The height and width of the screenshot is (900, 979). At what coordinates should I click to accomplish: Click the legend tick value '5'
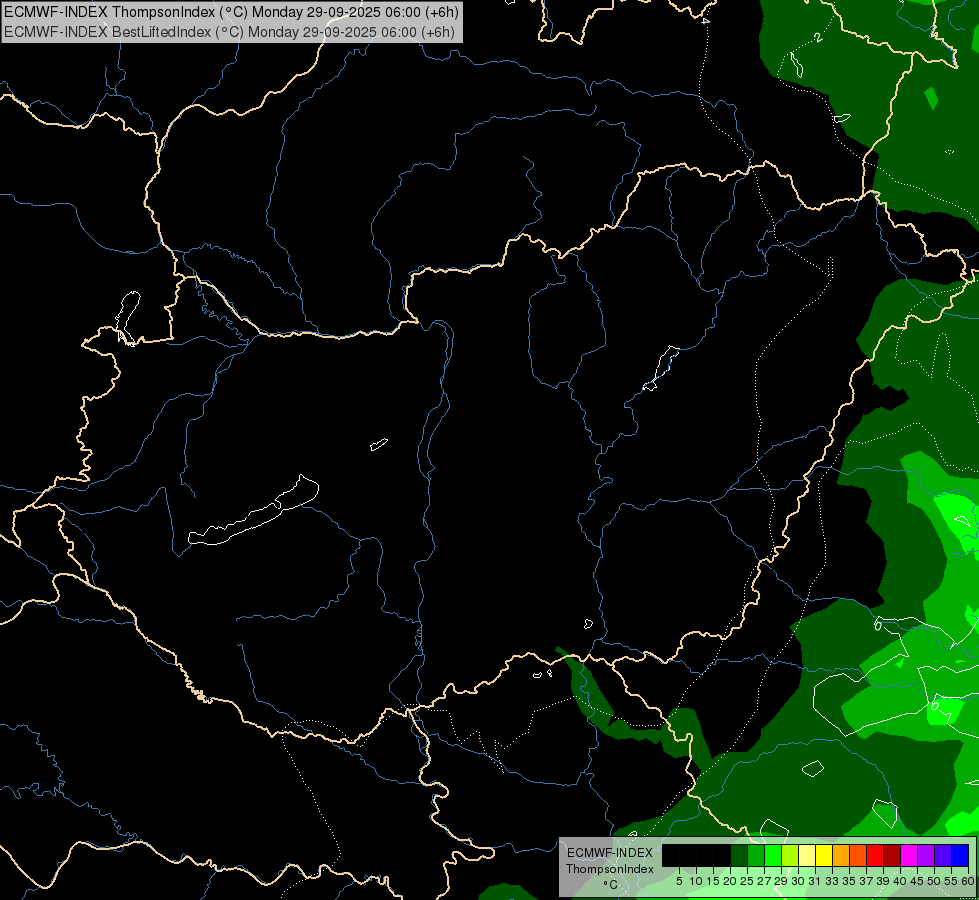(679, 881)
